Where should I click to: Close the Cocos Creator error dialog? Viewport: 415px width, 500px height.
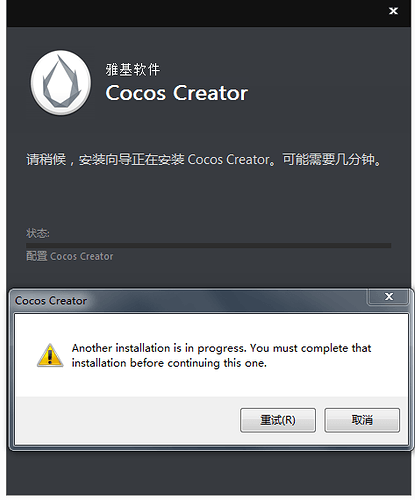389,296
